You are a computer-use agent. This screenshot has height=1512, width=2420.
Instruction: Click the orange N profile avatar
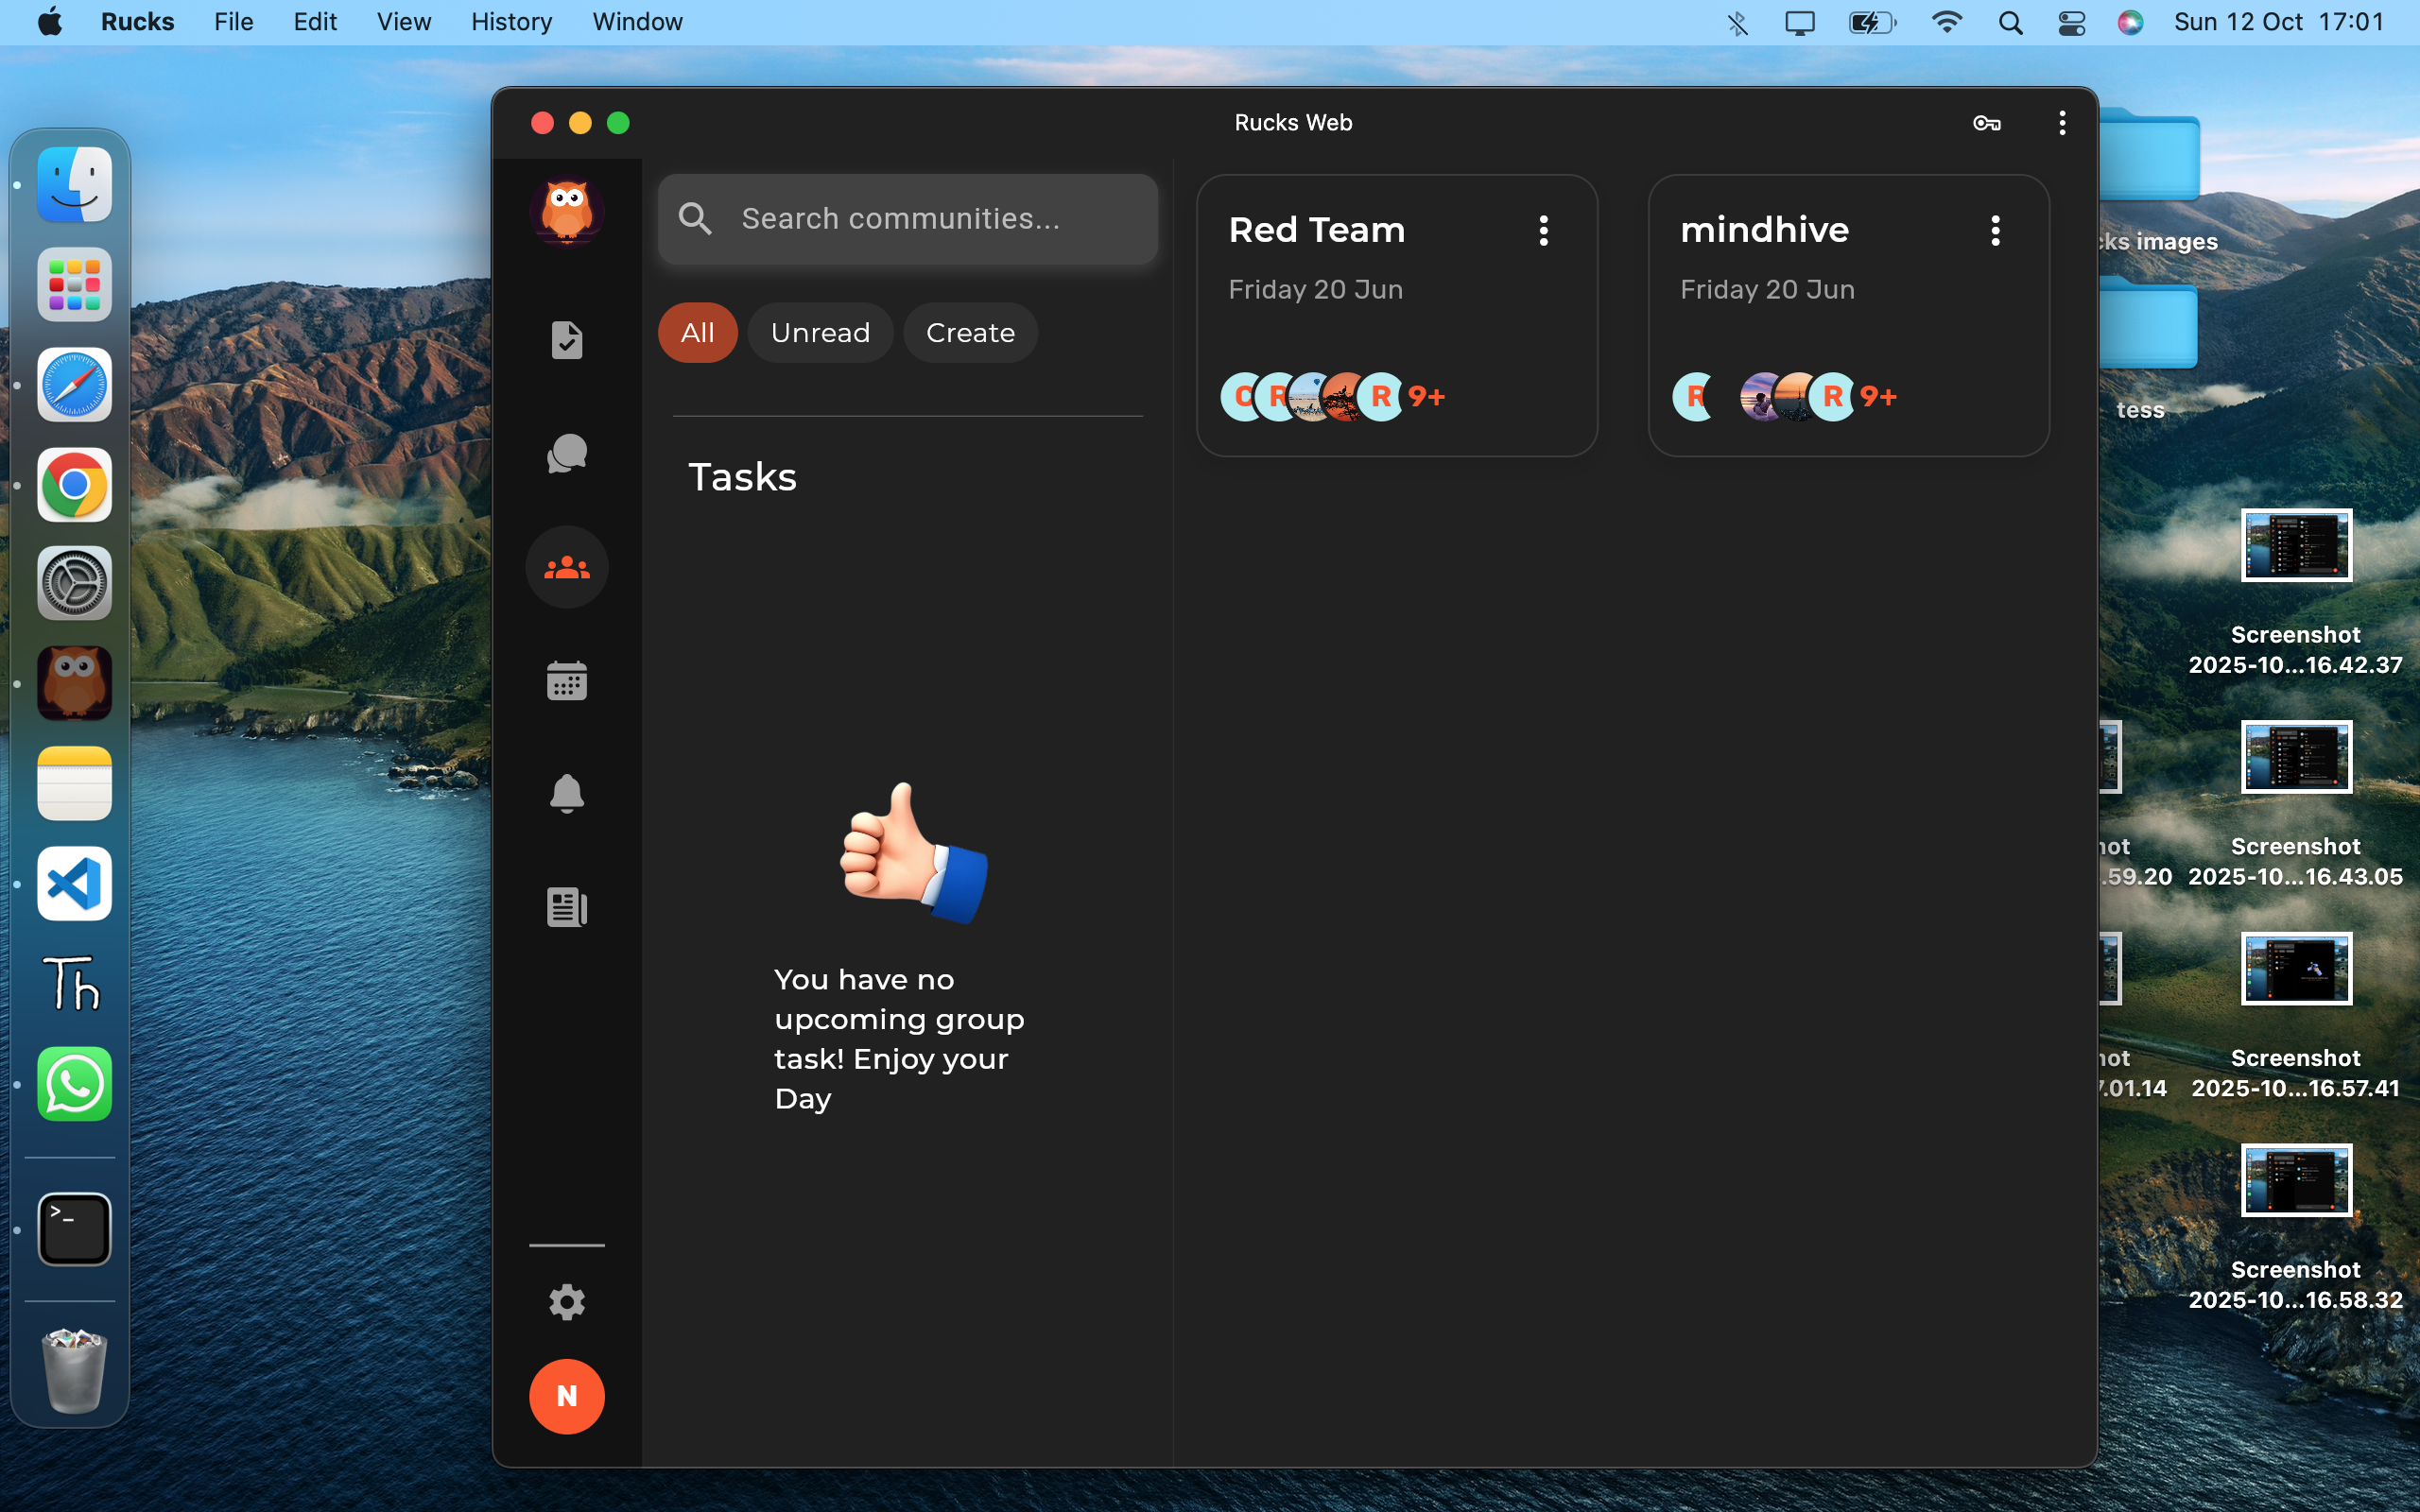(566, 1396)
